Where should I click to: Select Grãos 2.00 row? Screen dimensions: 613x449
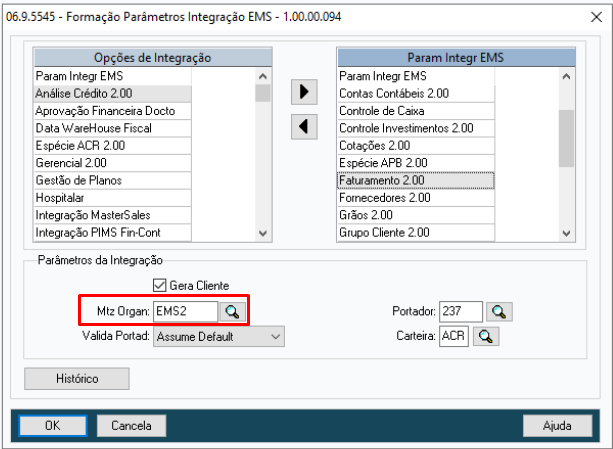coord(416,215)
